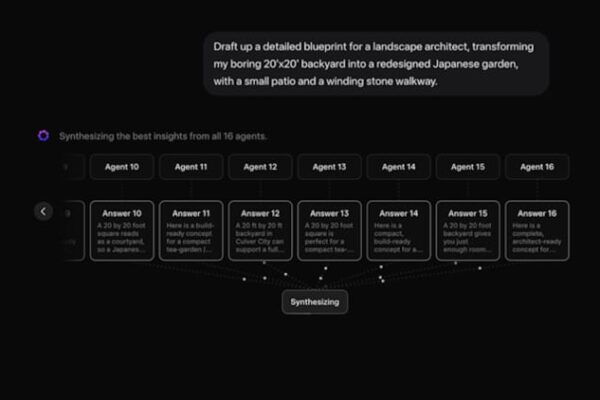Viewport: 600px width, 400px height.
Task: Select the Agent 14 box
Action: coord(398,167)
